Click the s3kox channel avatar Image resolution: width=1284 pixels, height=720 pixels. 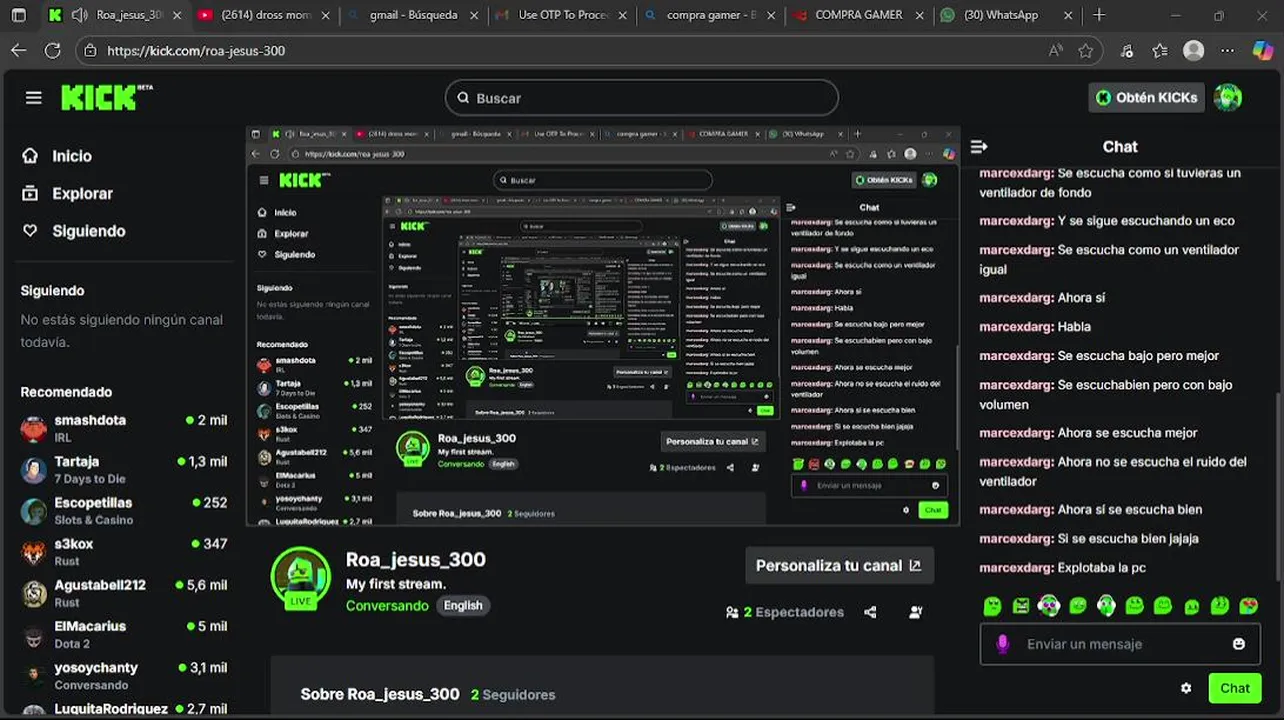(34, 552)
